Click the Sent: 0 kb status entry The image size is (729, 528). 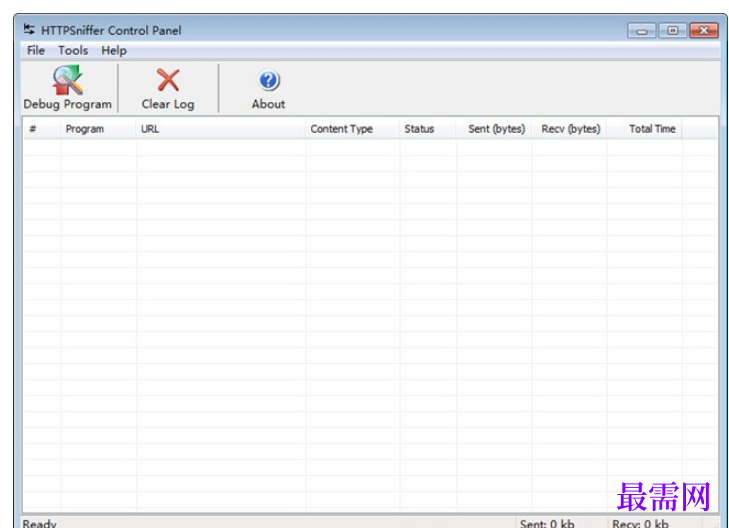click(547, 523)
